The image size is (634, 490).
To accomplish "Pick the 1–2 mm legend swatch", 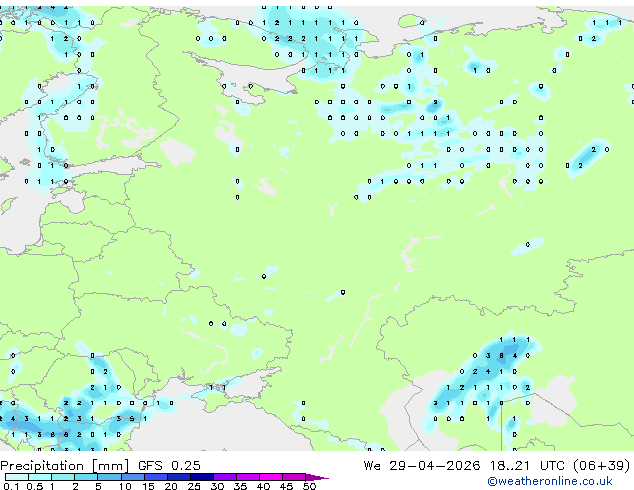I will click(x=63, y=477).
